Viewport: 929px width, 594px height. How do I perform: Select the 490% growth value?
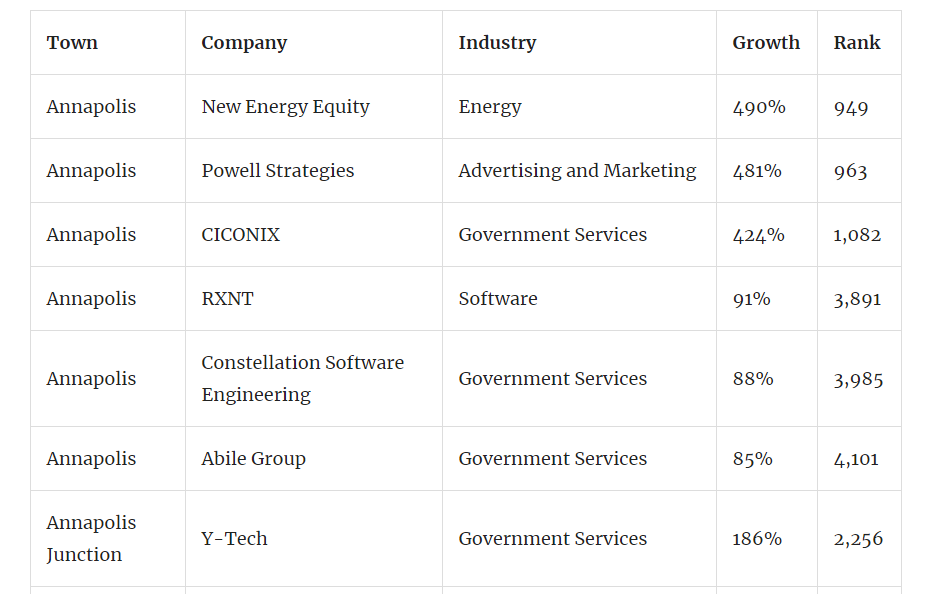click(x=759, y=107)
